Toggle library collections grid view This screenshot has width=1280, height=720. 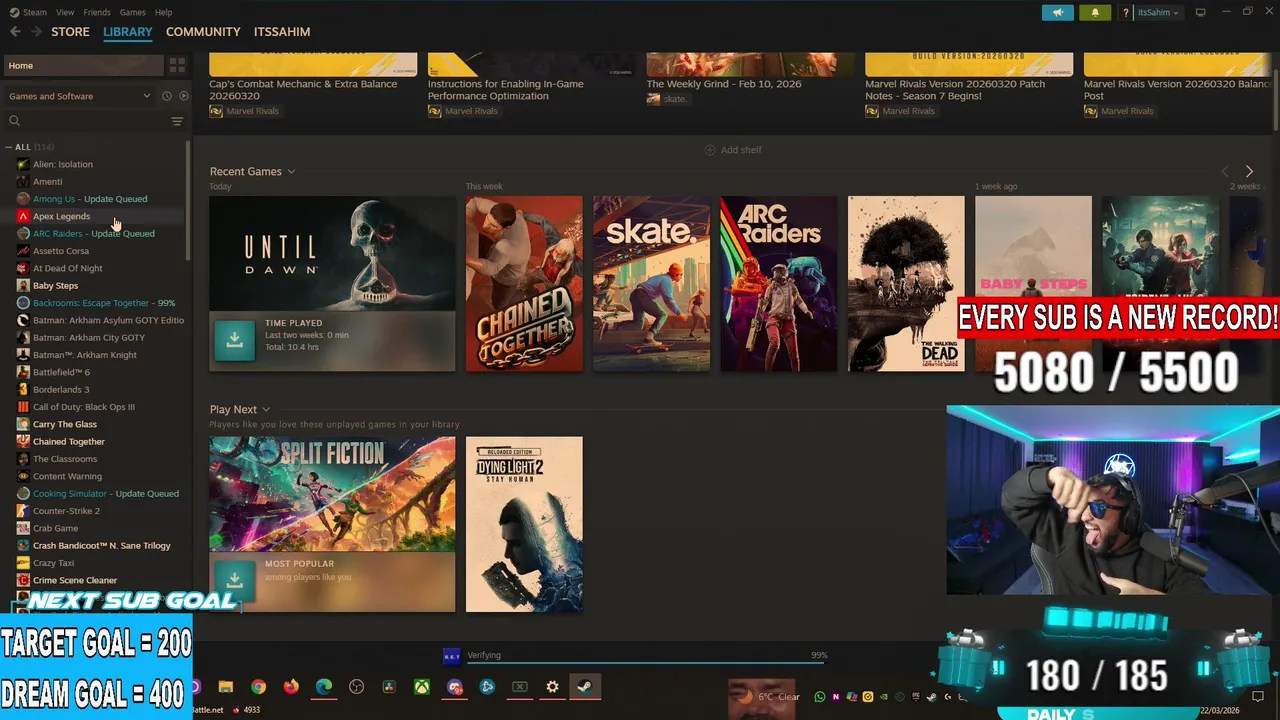[x=177, y=65]
